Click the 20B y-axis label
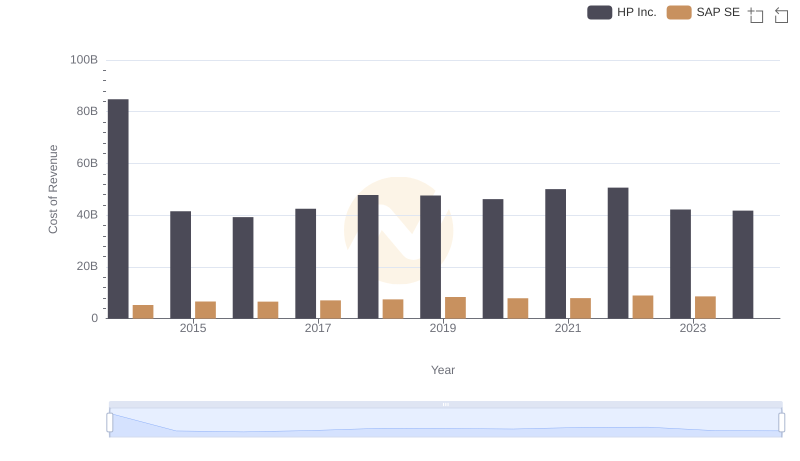 87,266
